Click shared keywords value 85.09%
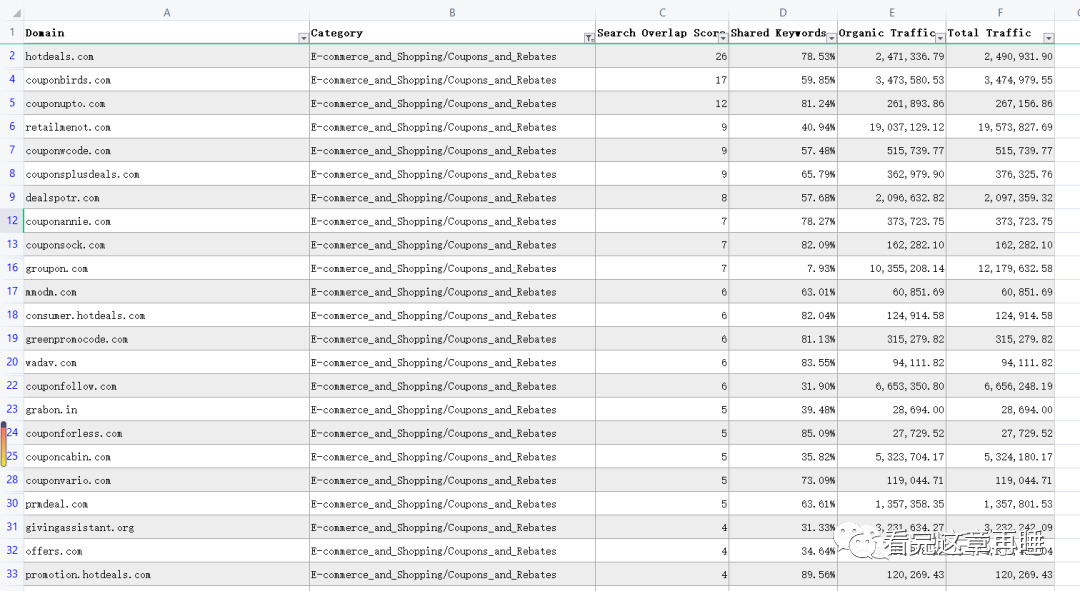 tap(783, 433)
